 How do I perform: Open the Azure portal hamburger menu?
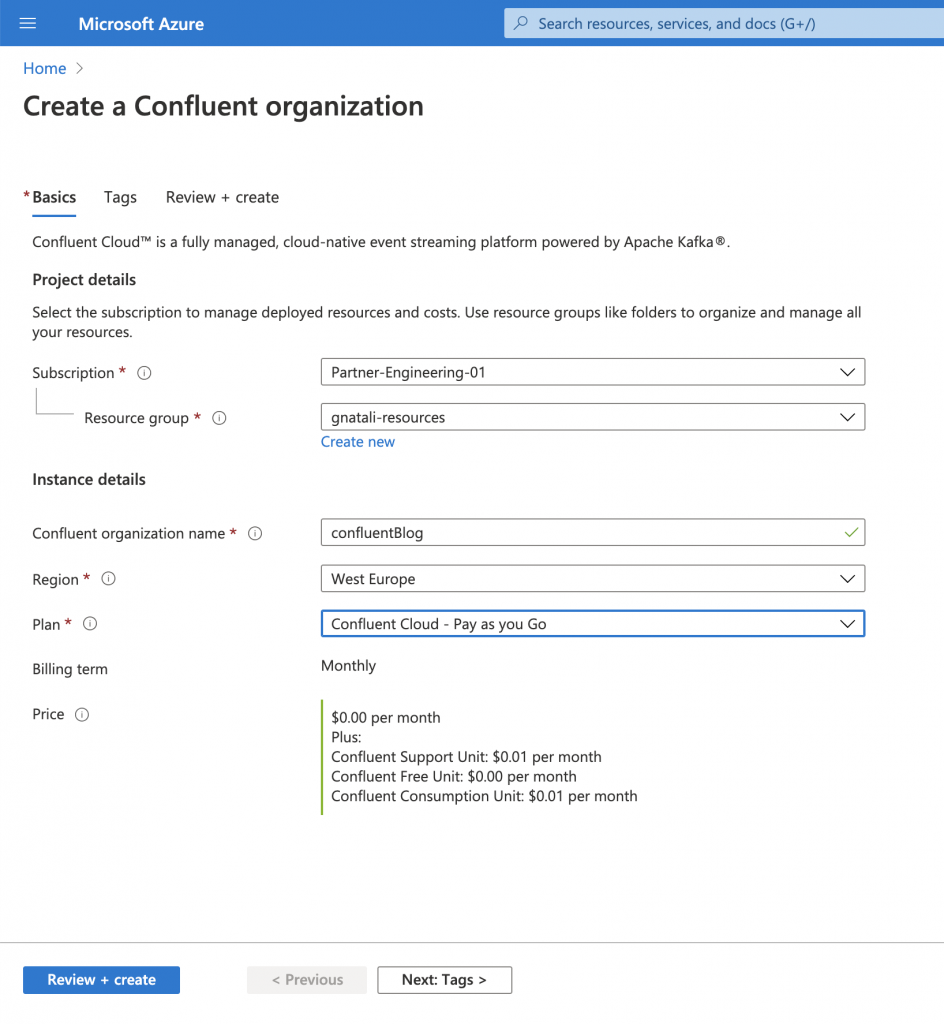[27, 23]
